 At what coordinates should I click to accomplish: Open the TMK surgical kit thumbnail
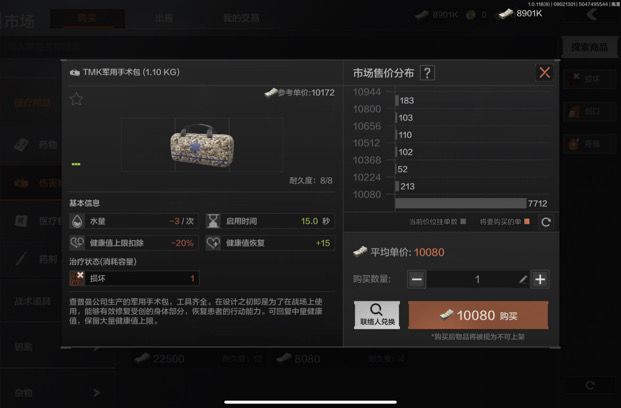[x=202, y=145]
